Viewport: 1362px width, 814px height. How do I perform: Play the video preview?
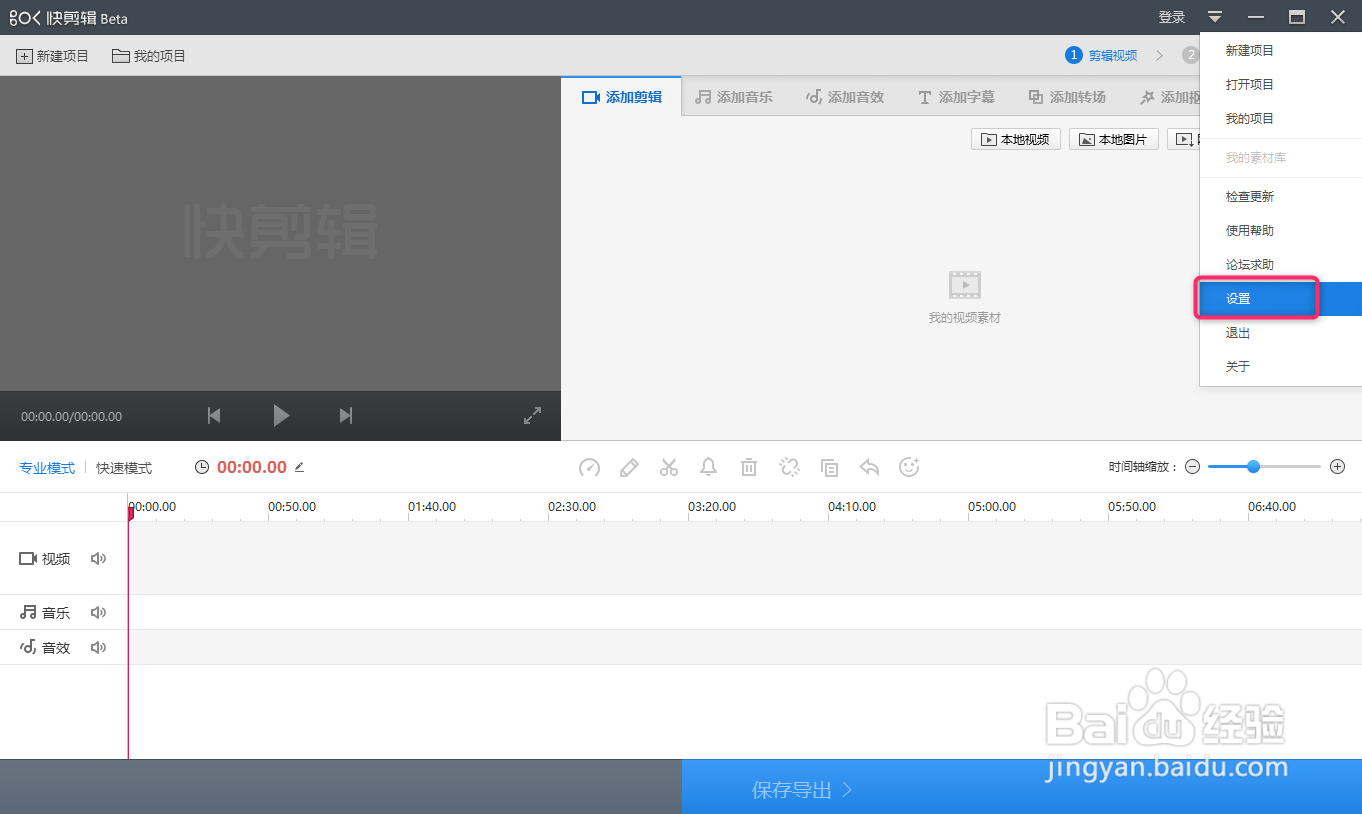click(x=281, y=415)
